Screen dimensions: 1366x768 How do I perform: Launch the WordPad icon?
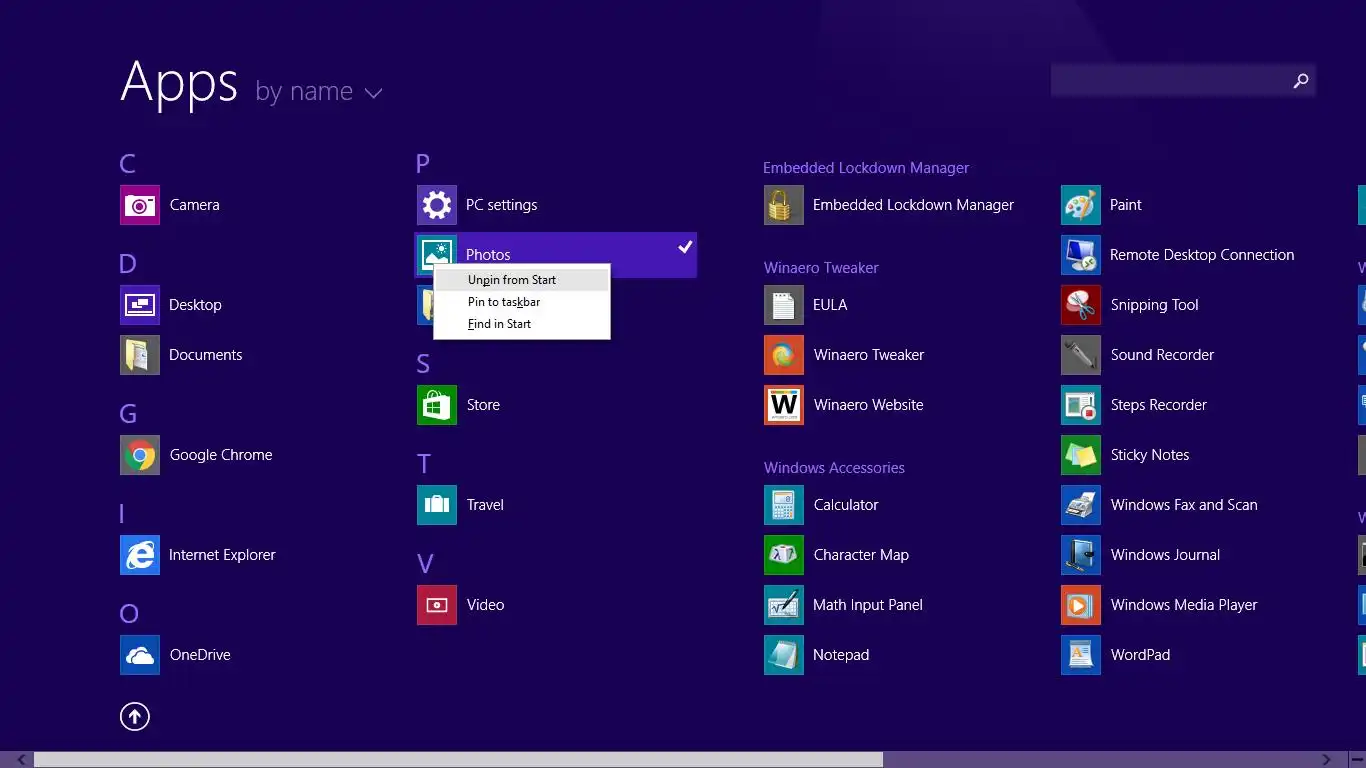(1081, 655)
